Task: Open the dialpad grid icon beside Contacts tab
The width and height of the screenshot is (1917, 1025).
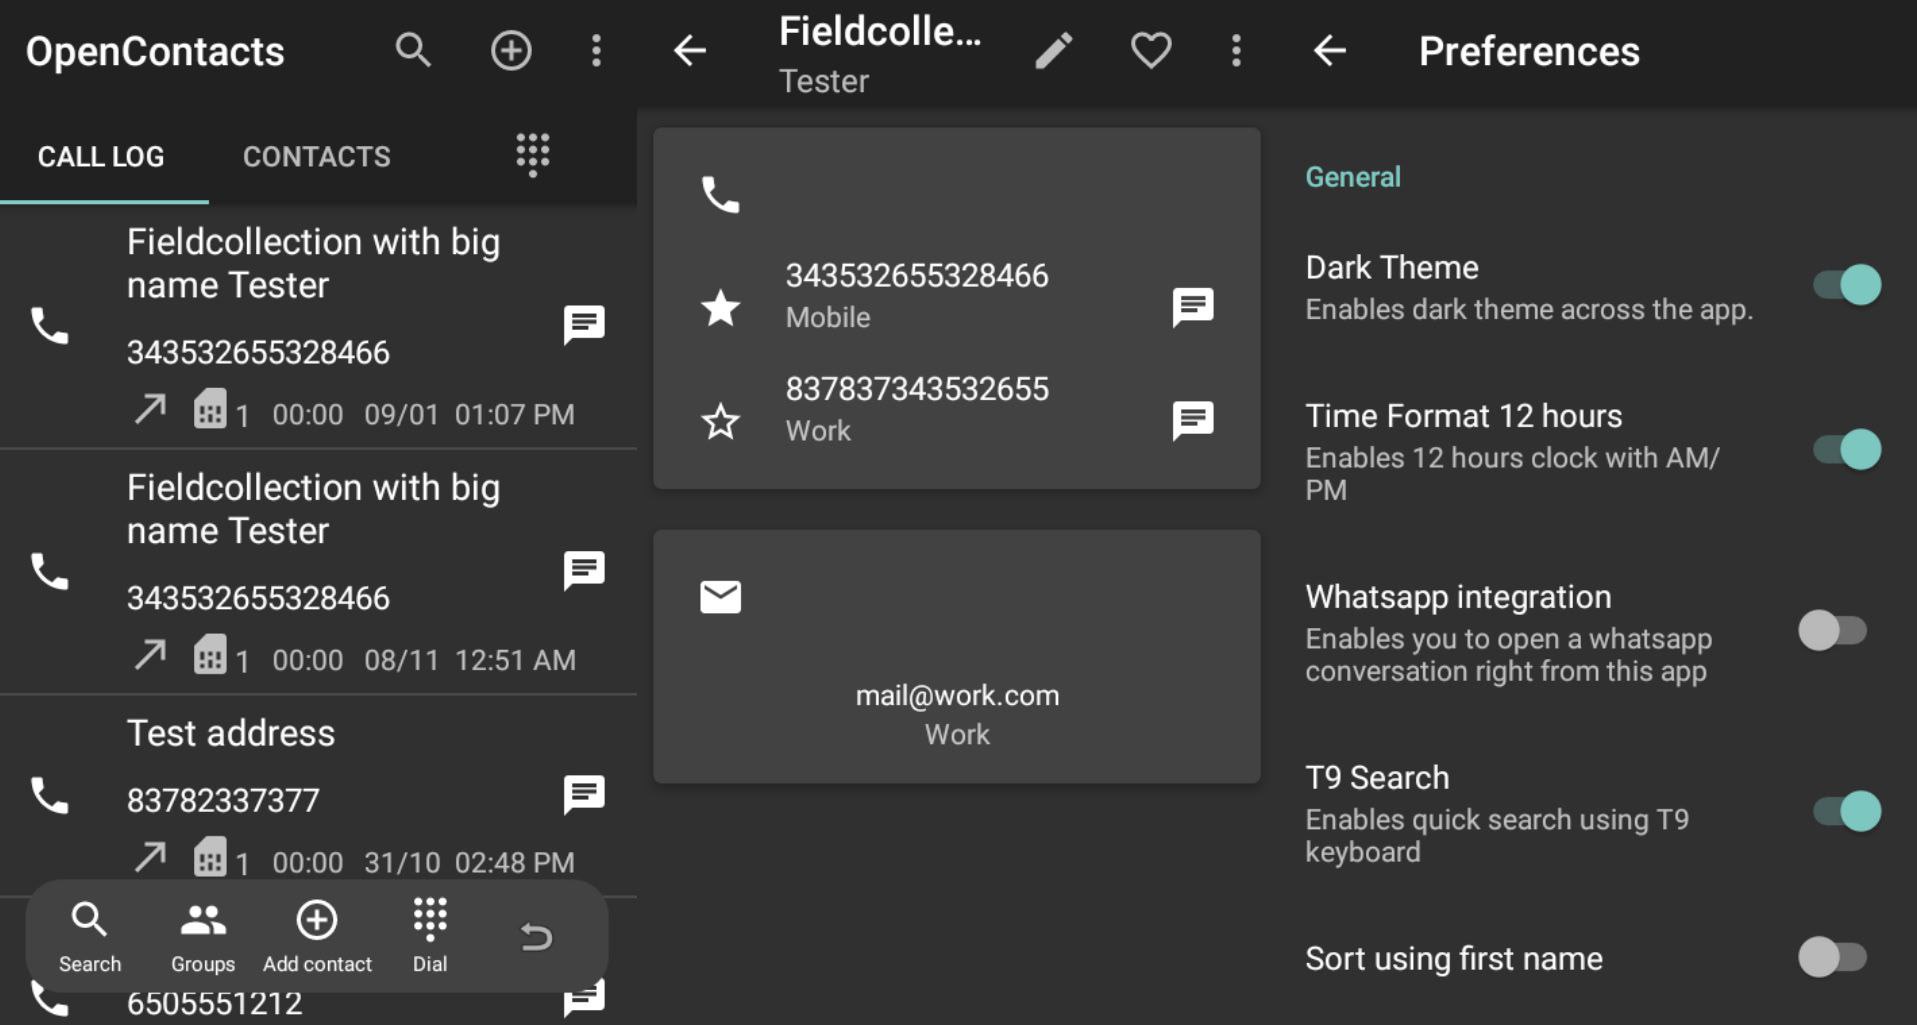Action: tap(532, 155)
